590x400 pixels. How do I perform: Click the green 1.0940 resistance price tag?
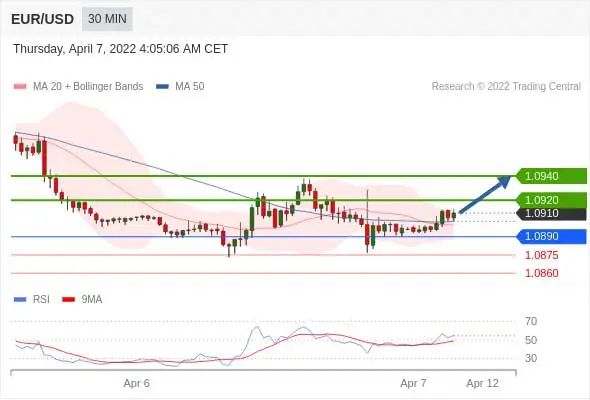point(551,176)
